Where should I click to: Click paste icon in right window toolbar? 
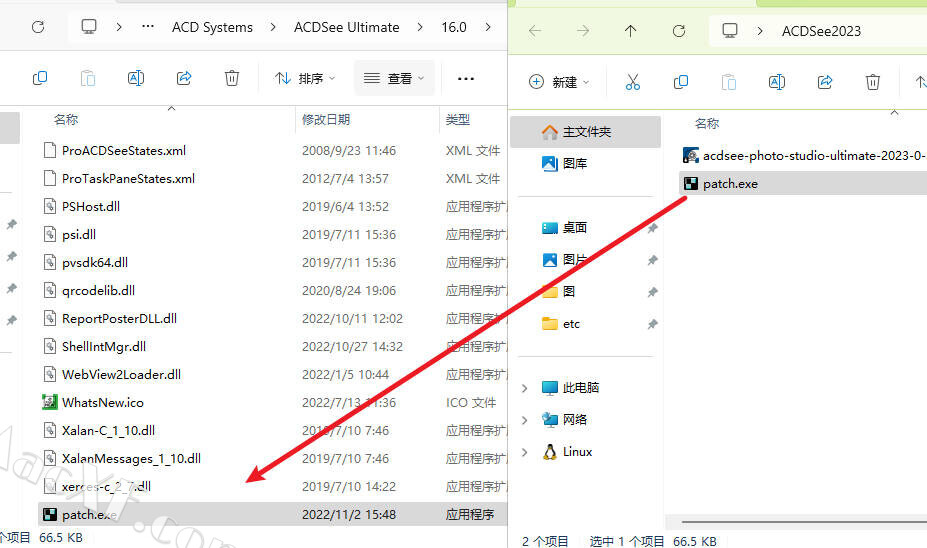click(728, 82)
